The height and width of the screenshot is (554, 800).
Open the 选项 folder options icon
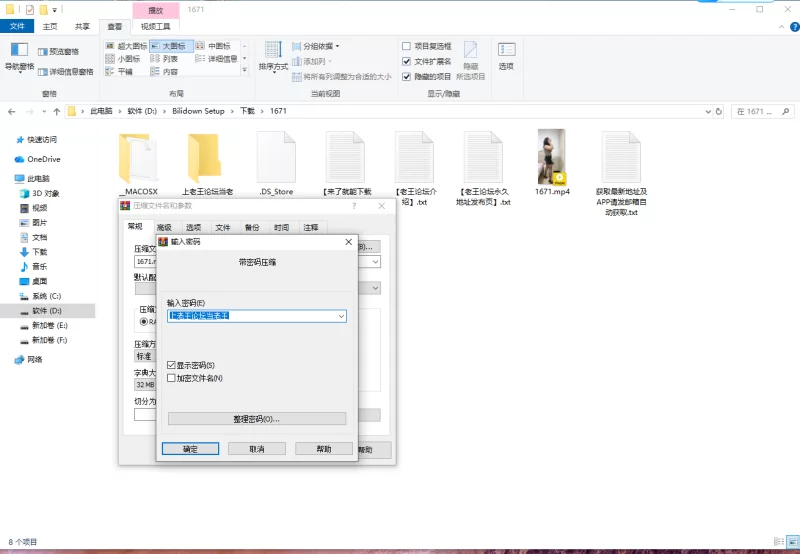coord(506,55)
